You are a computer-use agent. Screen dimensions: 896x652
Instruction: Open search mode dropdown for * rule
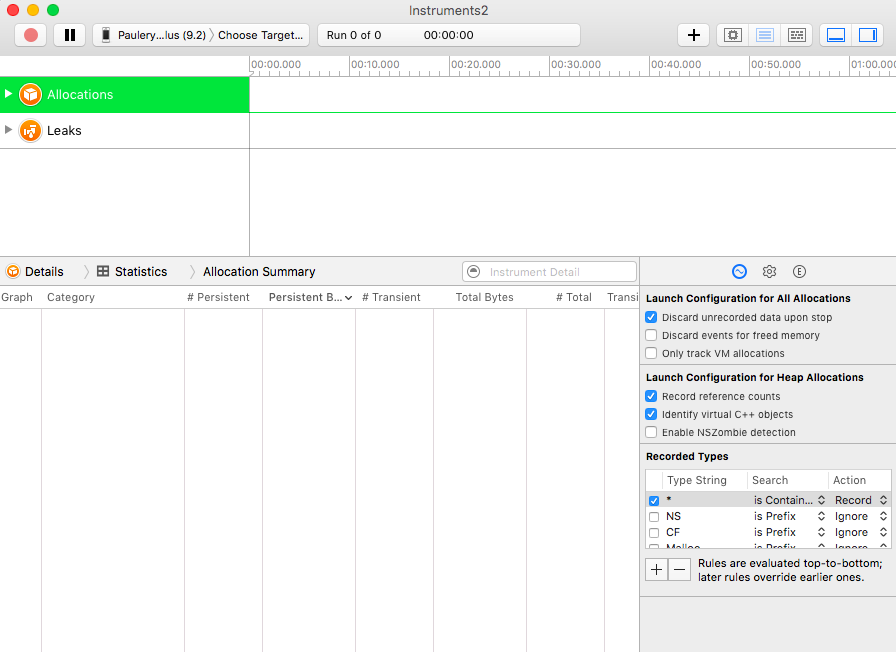[789, 500]
